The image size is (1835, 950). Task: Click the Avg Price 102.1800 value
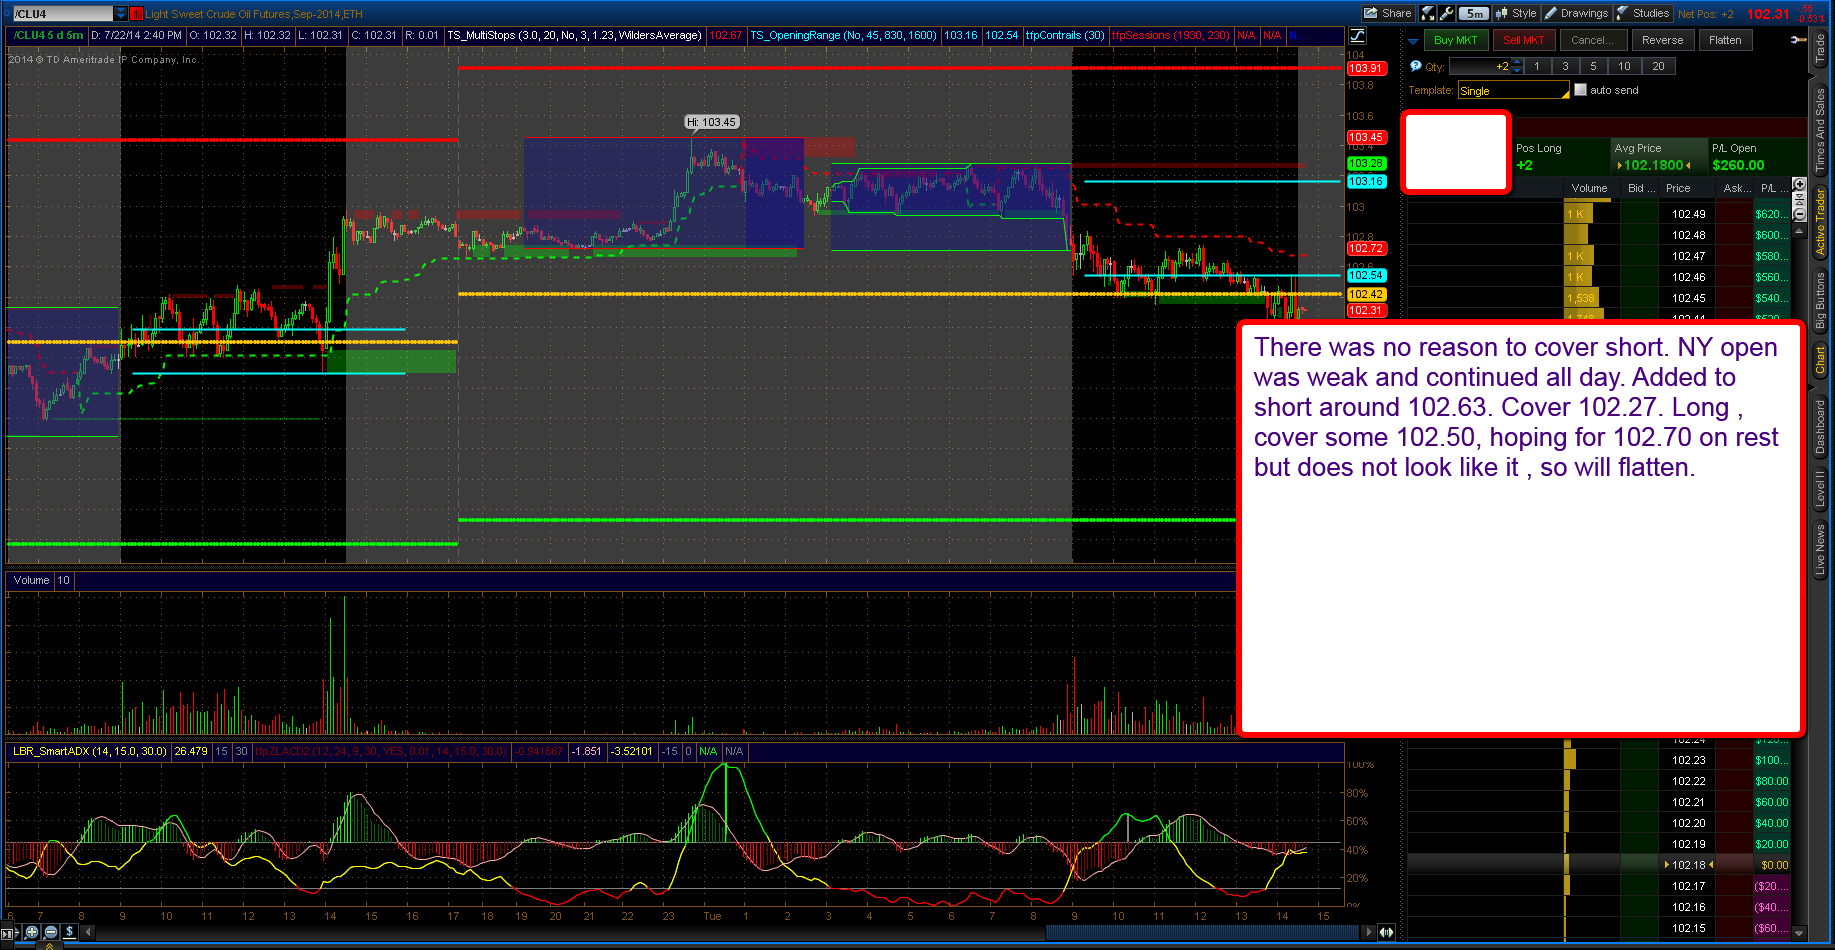point(1654,165)
